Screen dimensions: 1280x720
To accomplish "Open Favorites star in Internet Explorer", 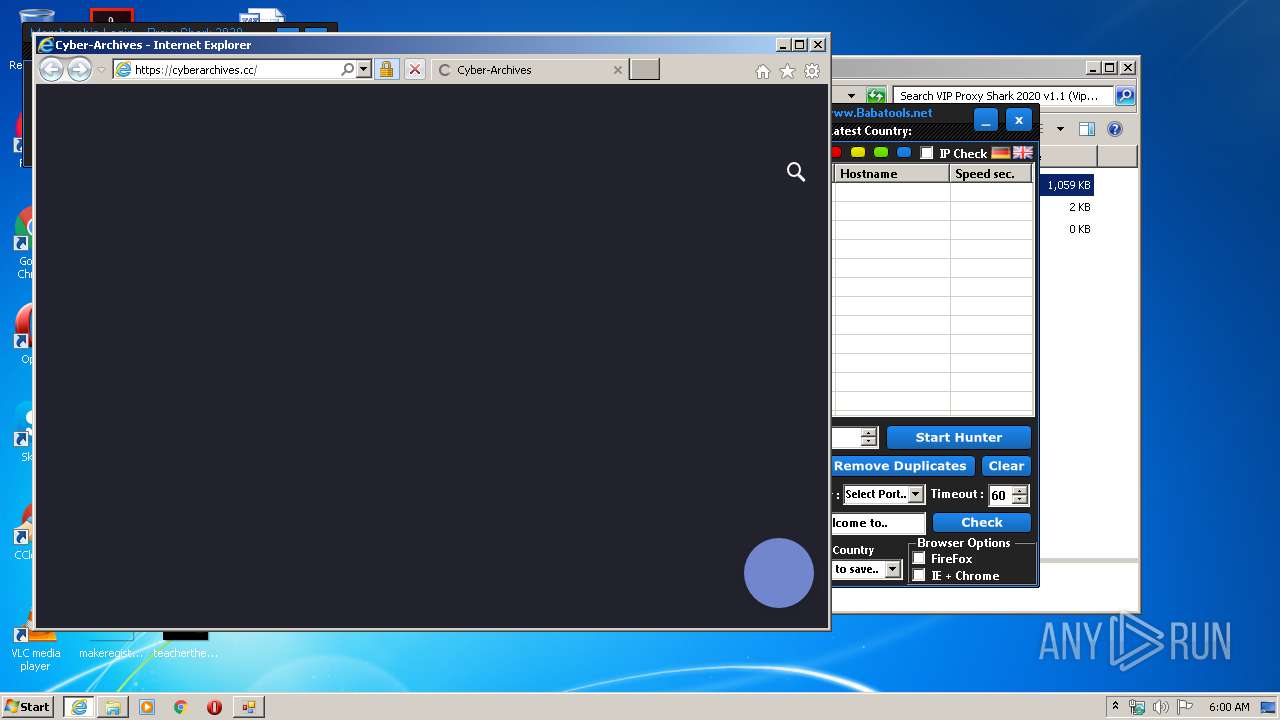I will [x=787, y=71].
